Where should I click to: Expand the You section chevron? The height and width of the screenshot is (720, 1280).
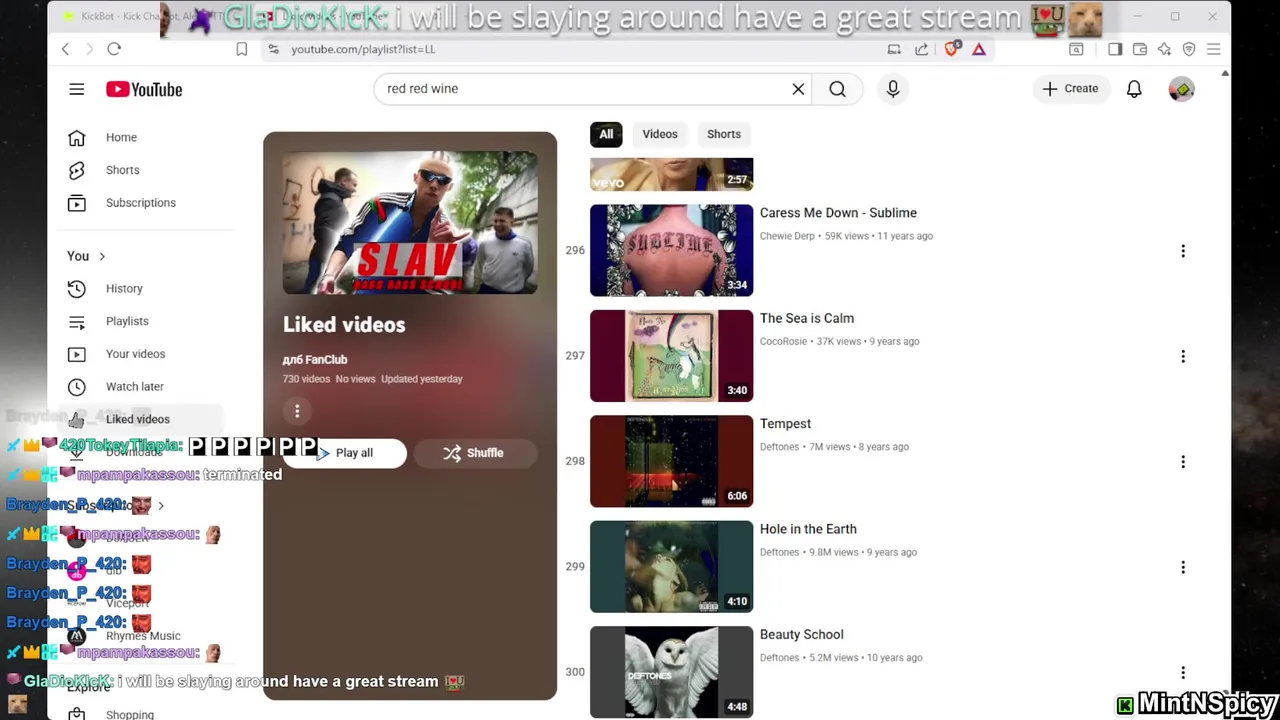102,256
